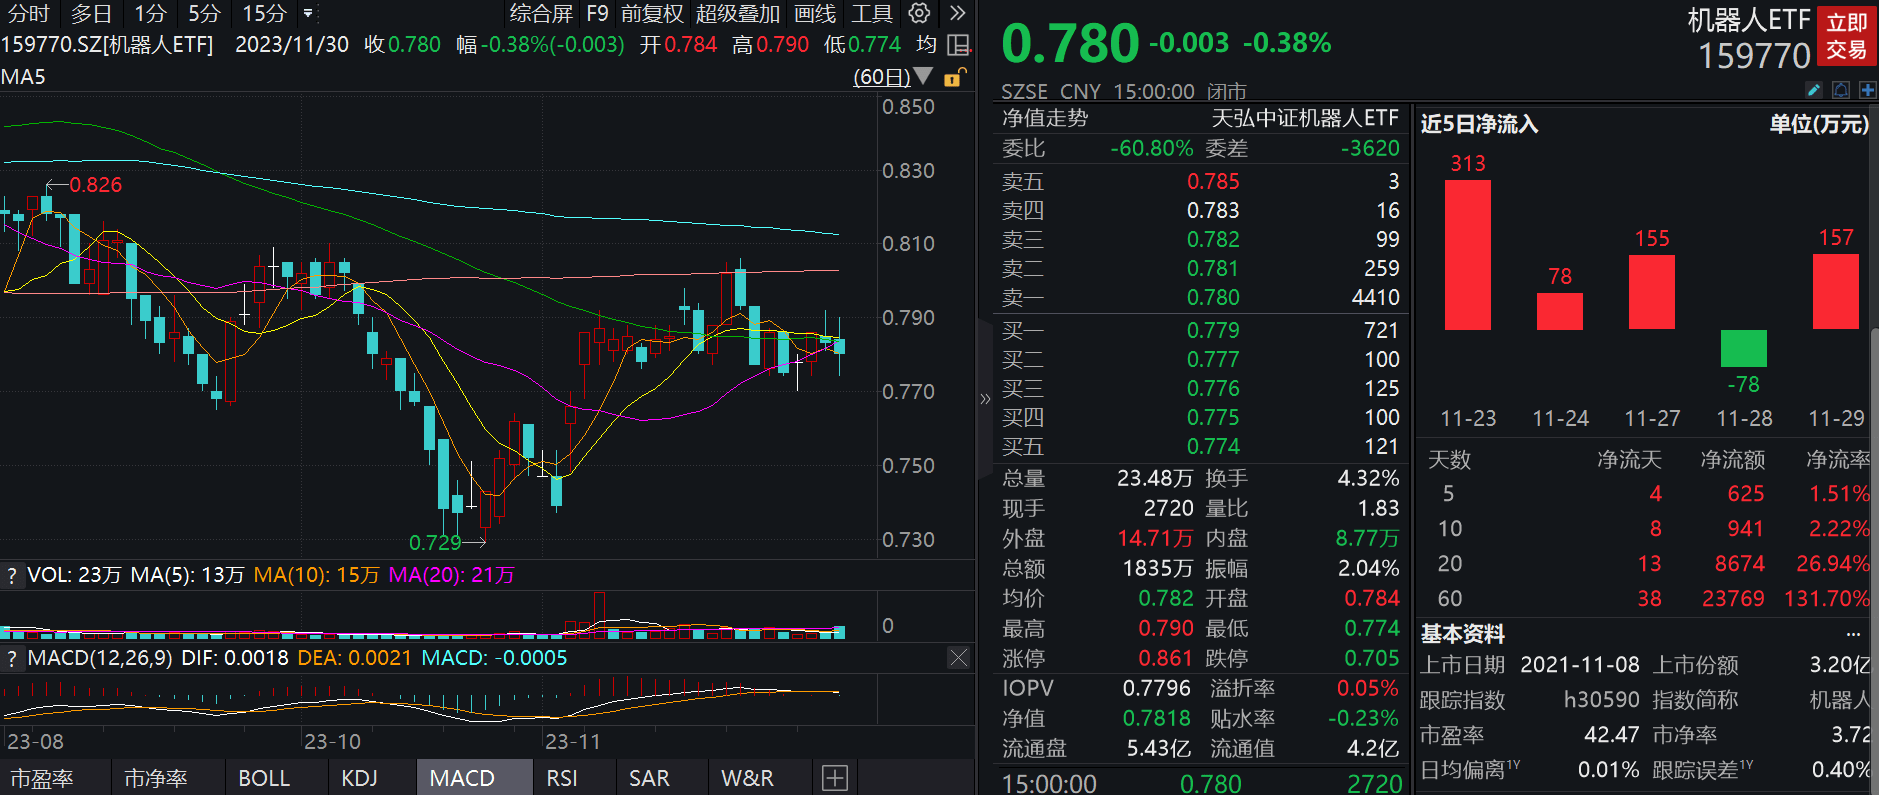This screenshot has width=1879, height=795.
Task: Select the 市净率 indicator tab
Action: (156, 778)
